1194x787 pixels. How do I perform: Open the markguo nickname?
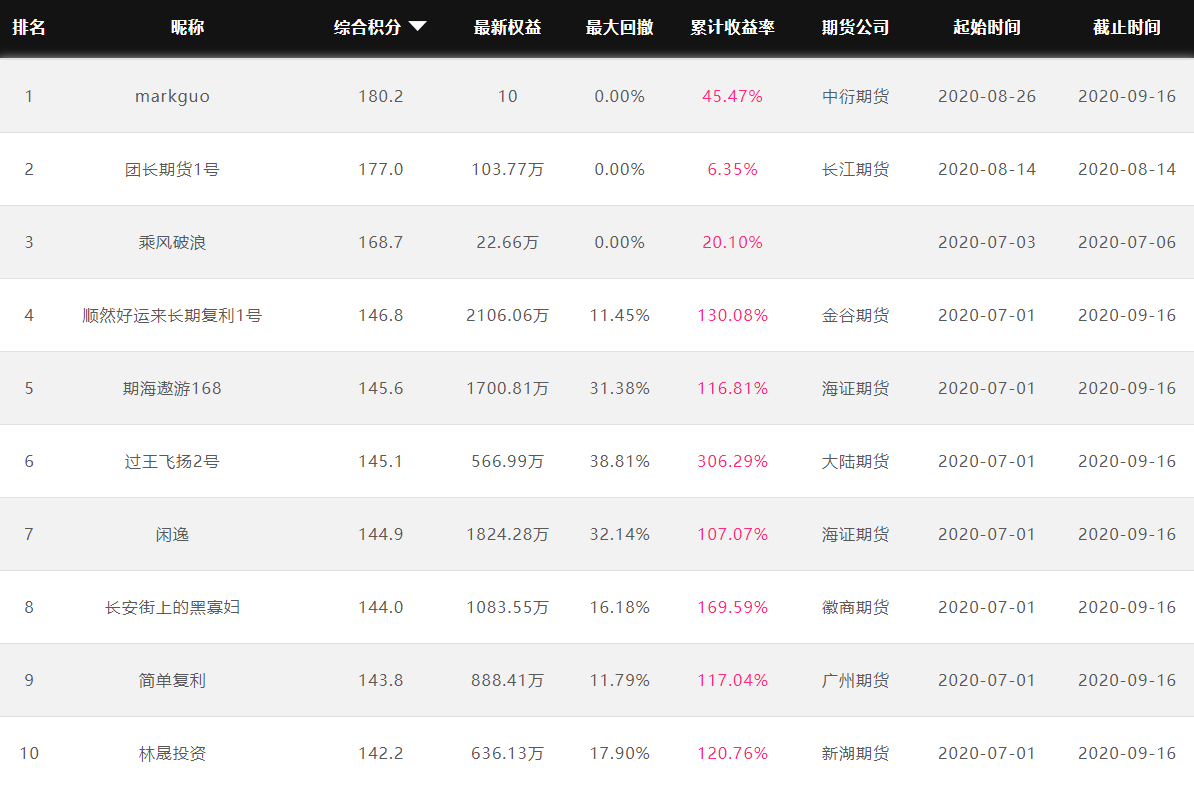[x=172, y=97]
